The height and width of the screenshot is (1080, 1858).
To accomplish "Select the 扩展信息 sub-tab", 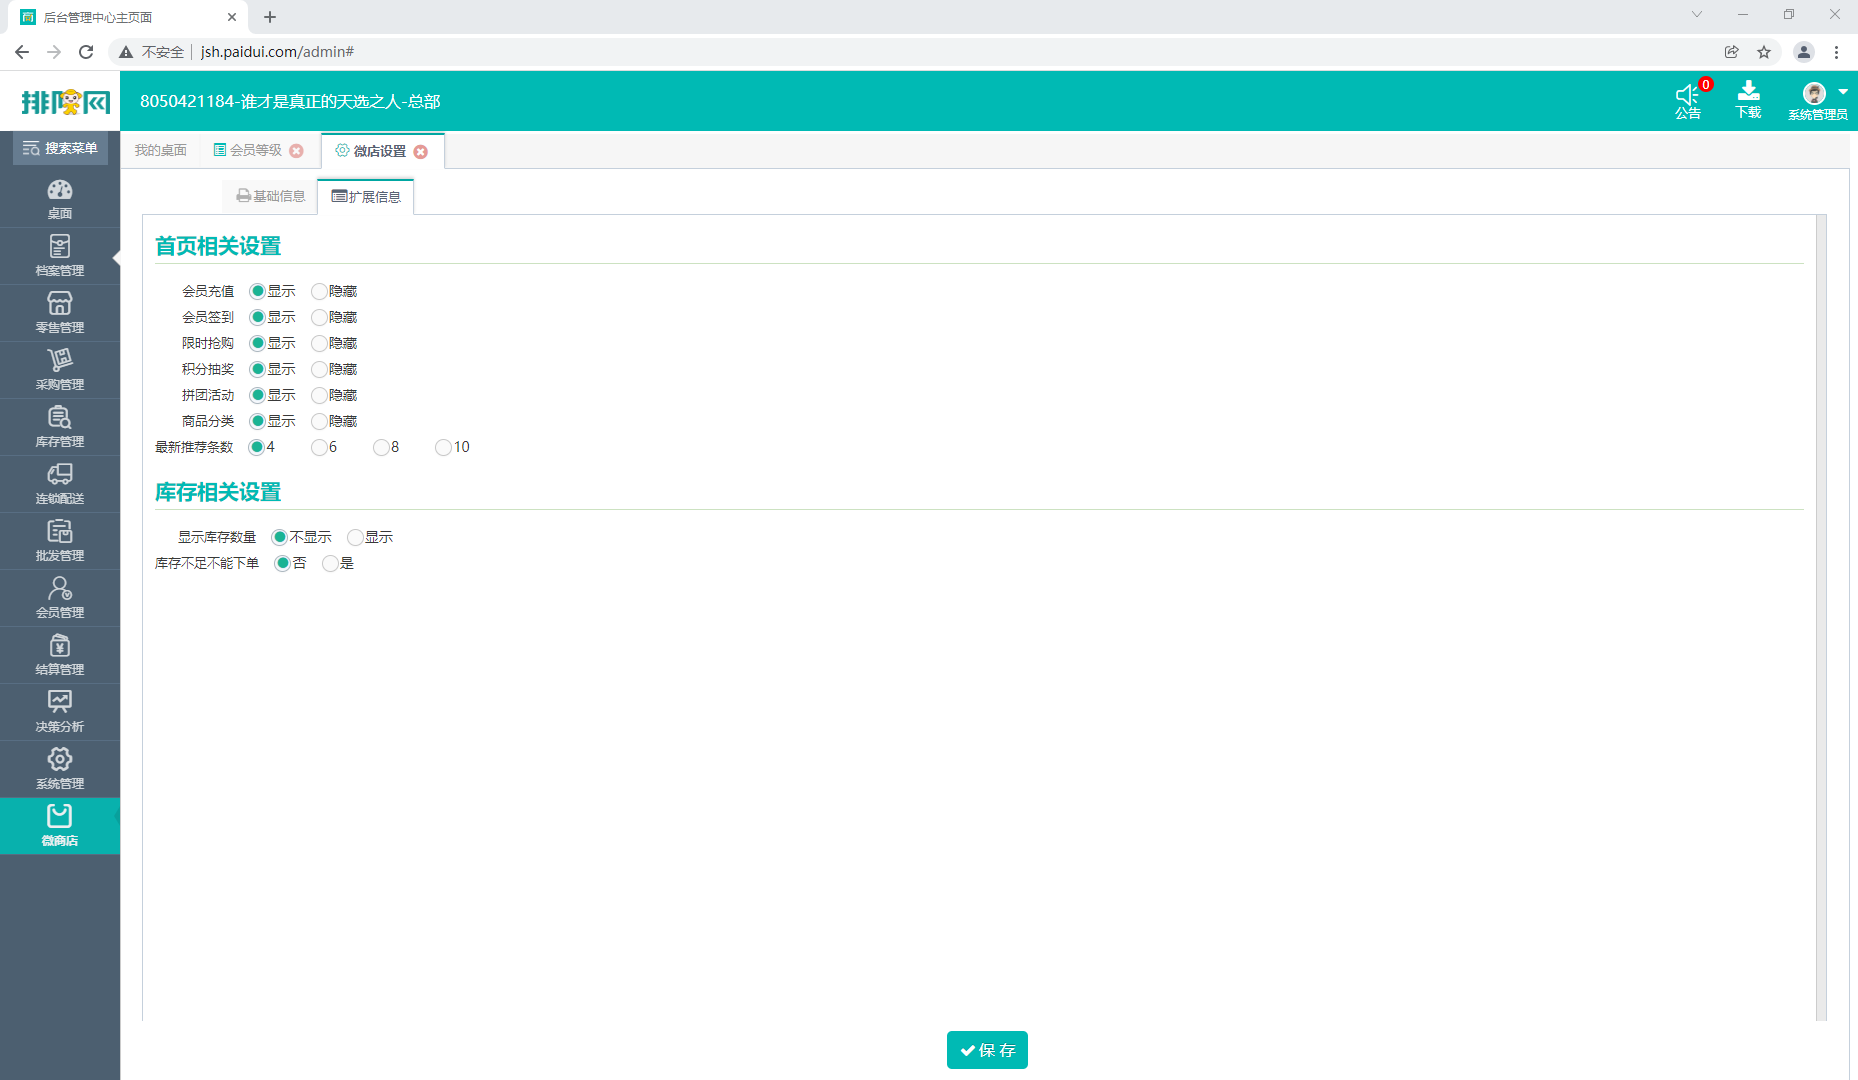I will coord(366,197).
